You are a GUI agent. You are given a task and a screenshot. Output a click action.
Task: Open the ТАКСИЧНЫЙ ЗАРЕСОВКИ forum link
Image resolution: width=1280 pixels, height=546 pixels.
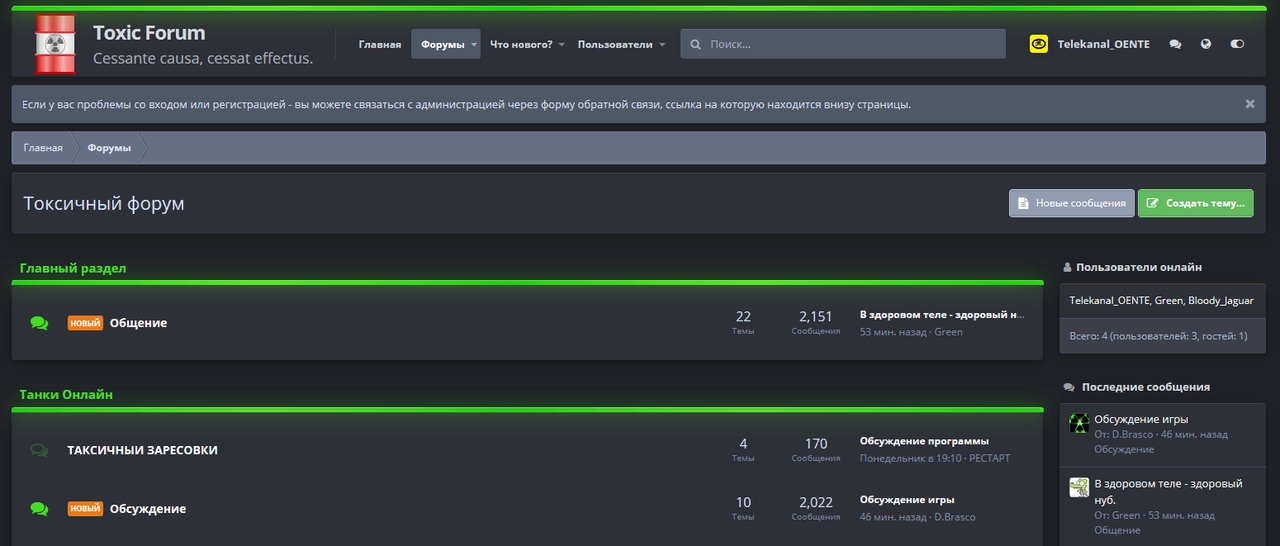(x=142, y=450)
